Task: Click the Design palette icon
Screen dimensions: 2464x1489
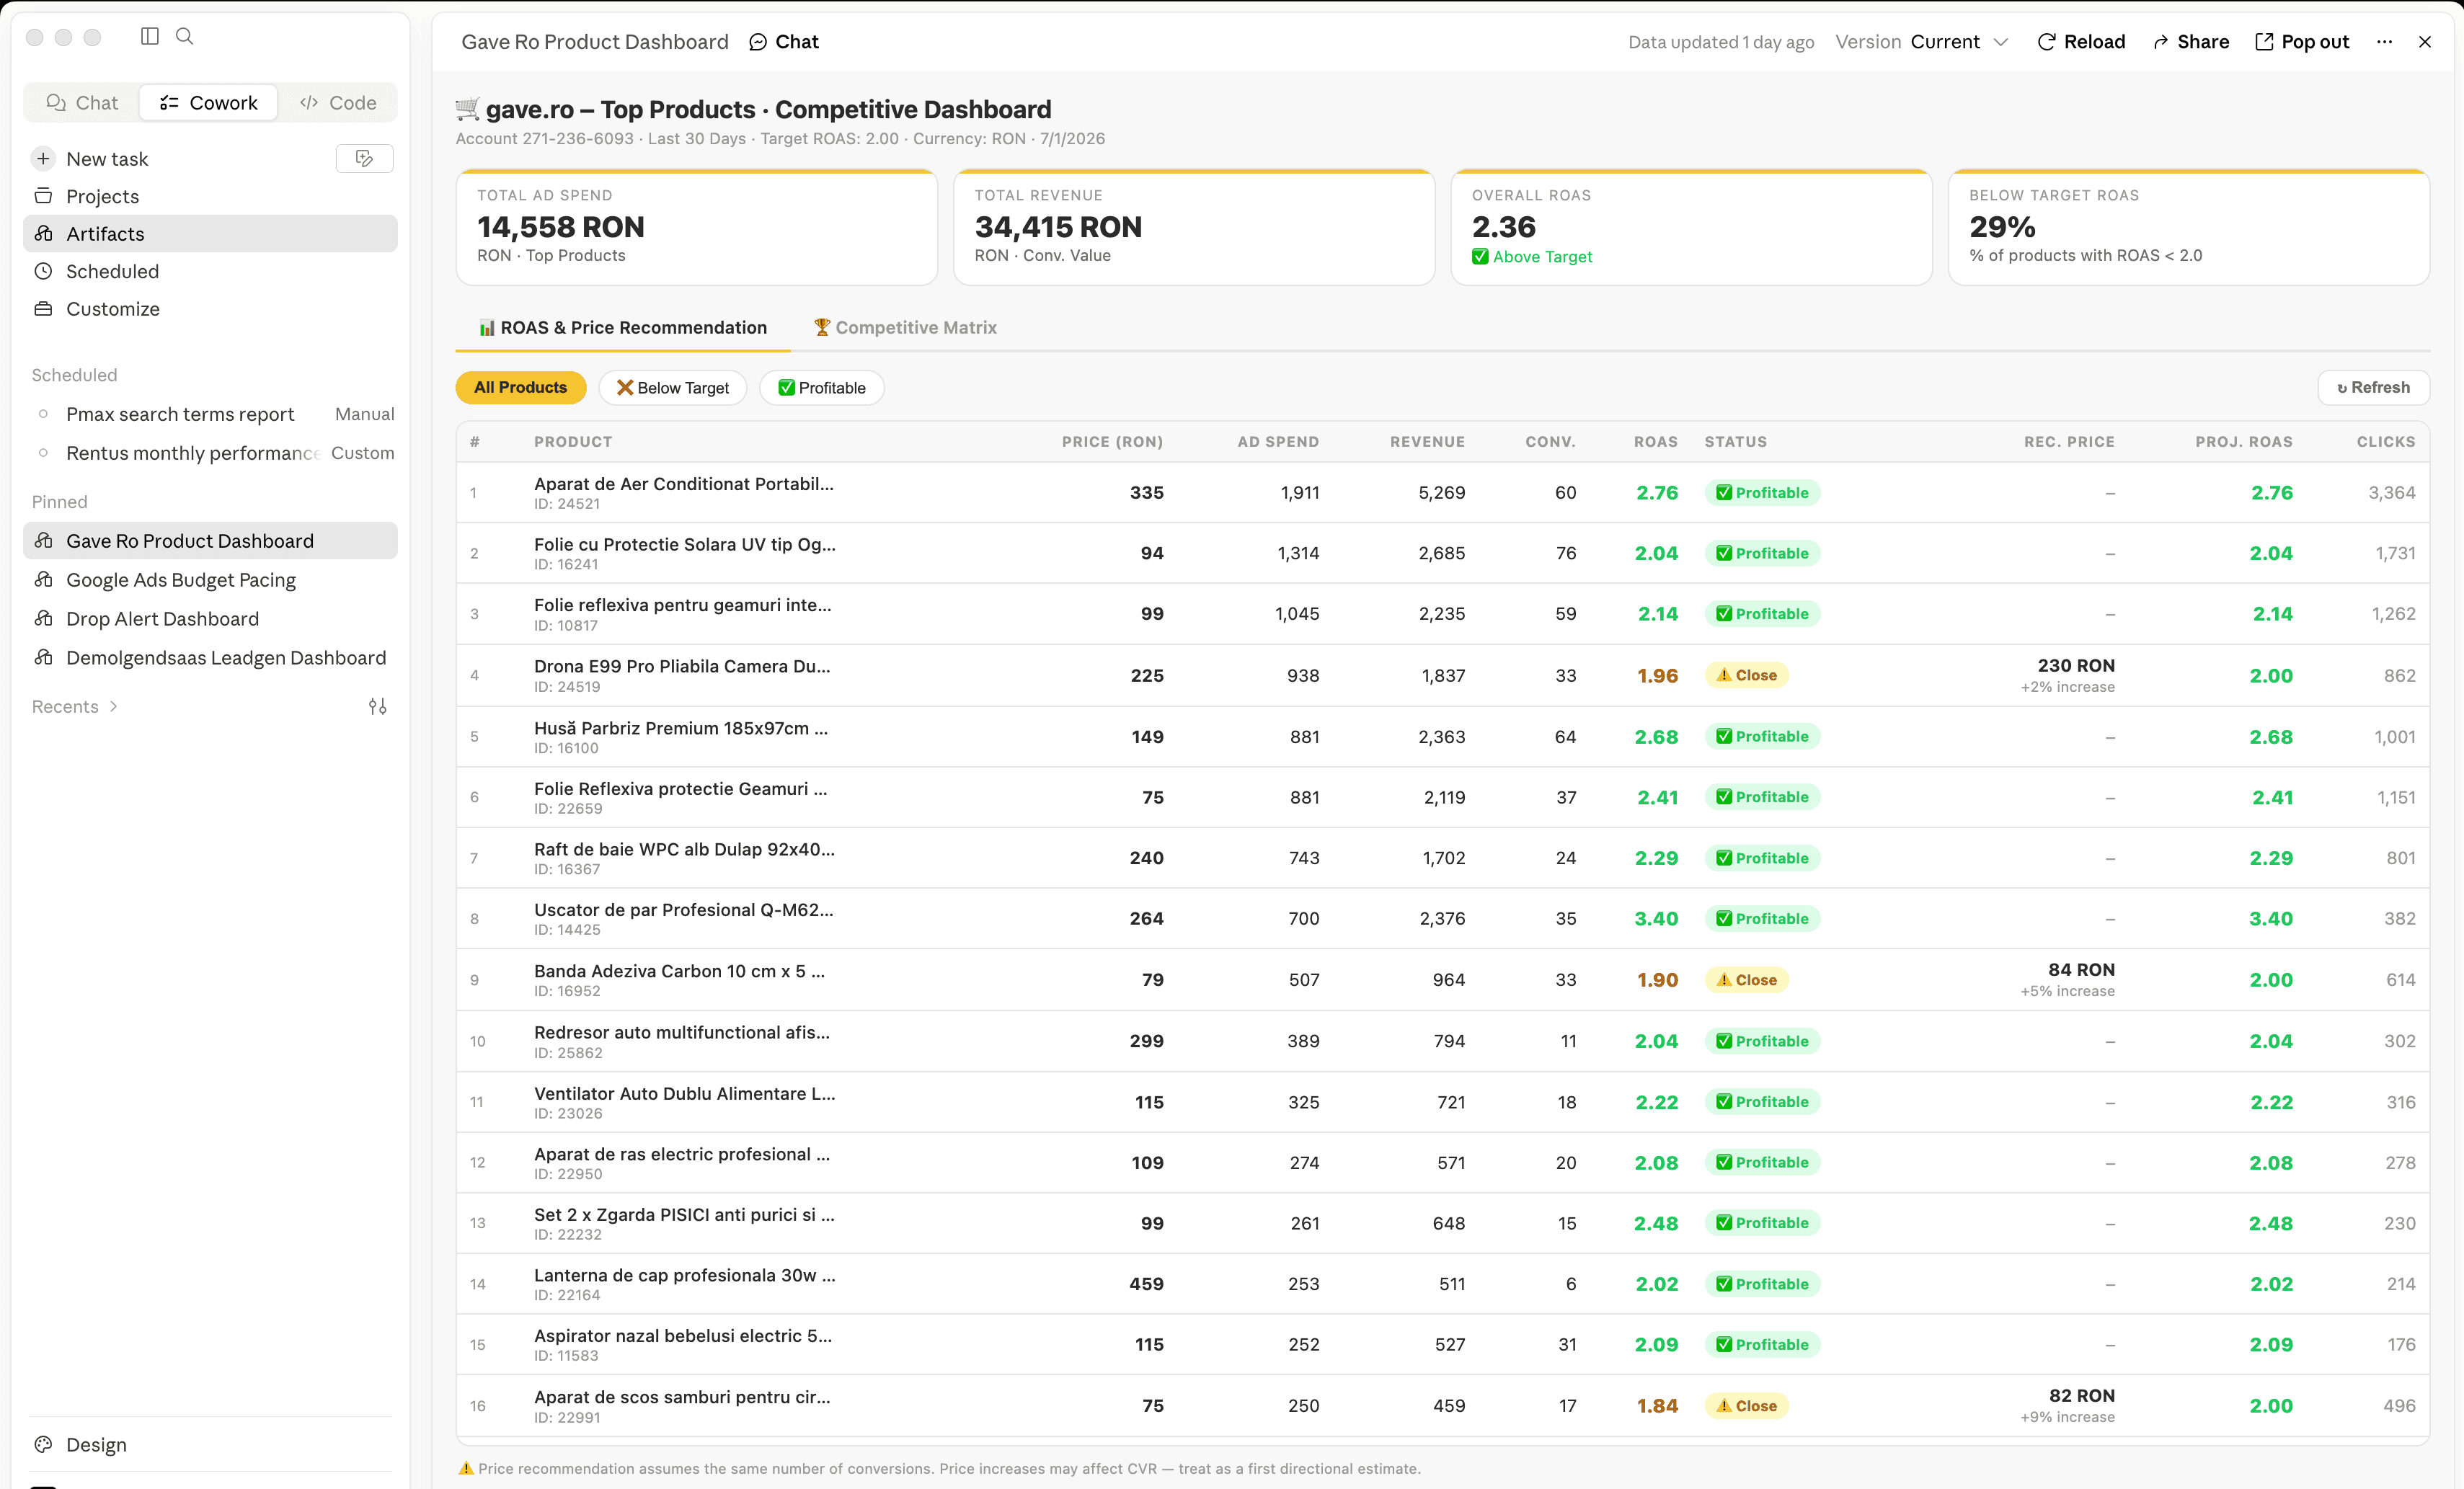Action: click(43, 1444)
